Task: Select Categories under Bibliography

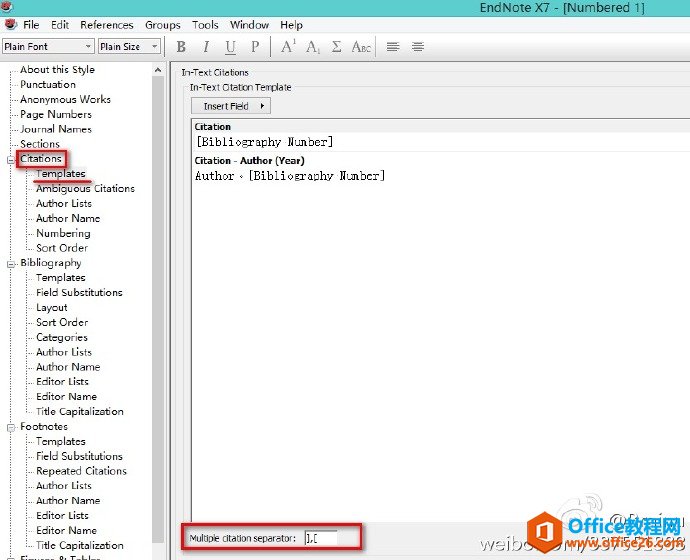Action: [62, 337]
